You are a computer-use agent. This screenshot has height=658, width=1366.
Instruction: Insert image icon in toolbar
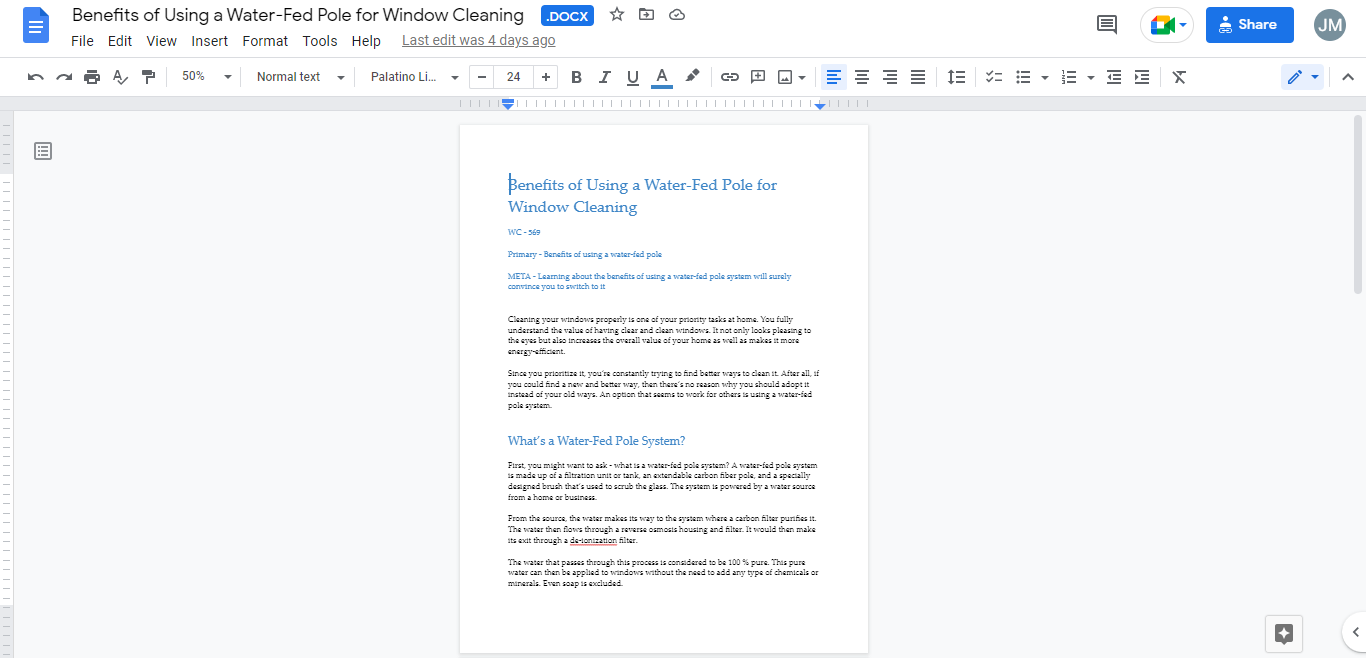[785, 77]
